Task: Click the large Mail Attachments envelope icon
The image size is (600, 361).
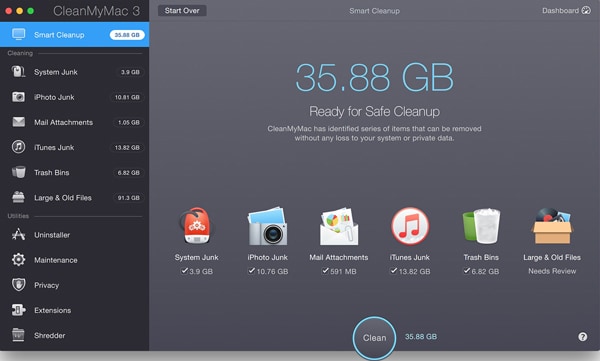Action: 339,226
